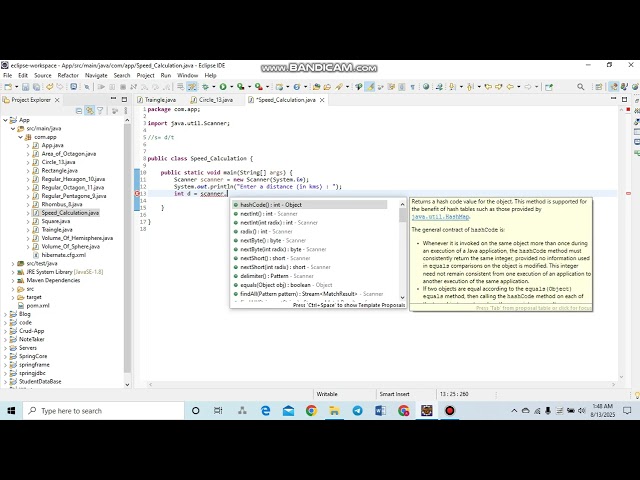Click the External Tools run icon
640x480 pixels.
258,87
